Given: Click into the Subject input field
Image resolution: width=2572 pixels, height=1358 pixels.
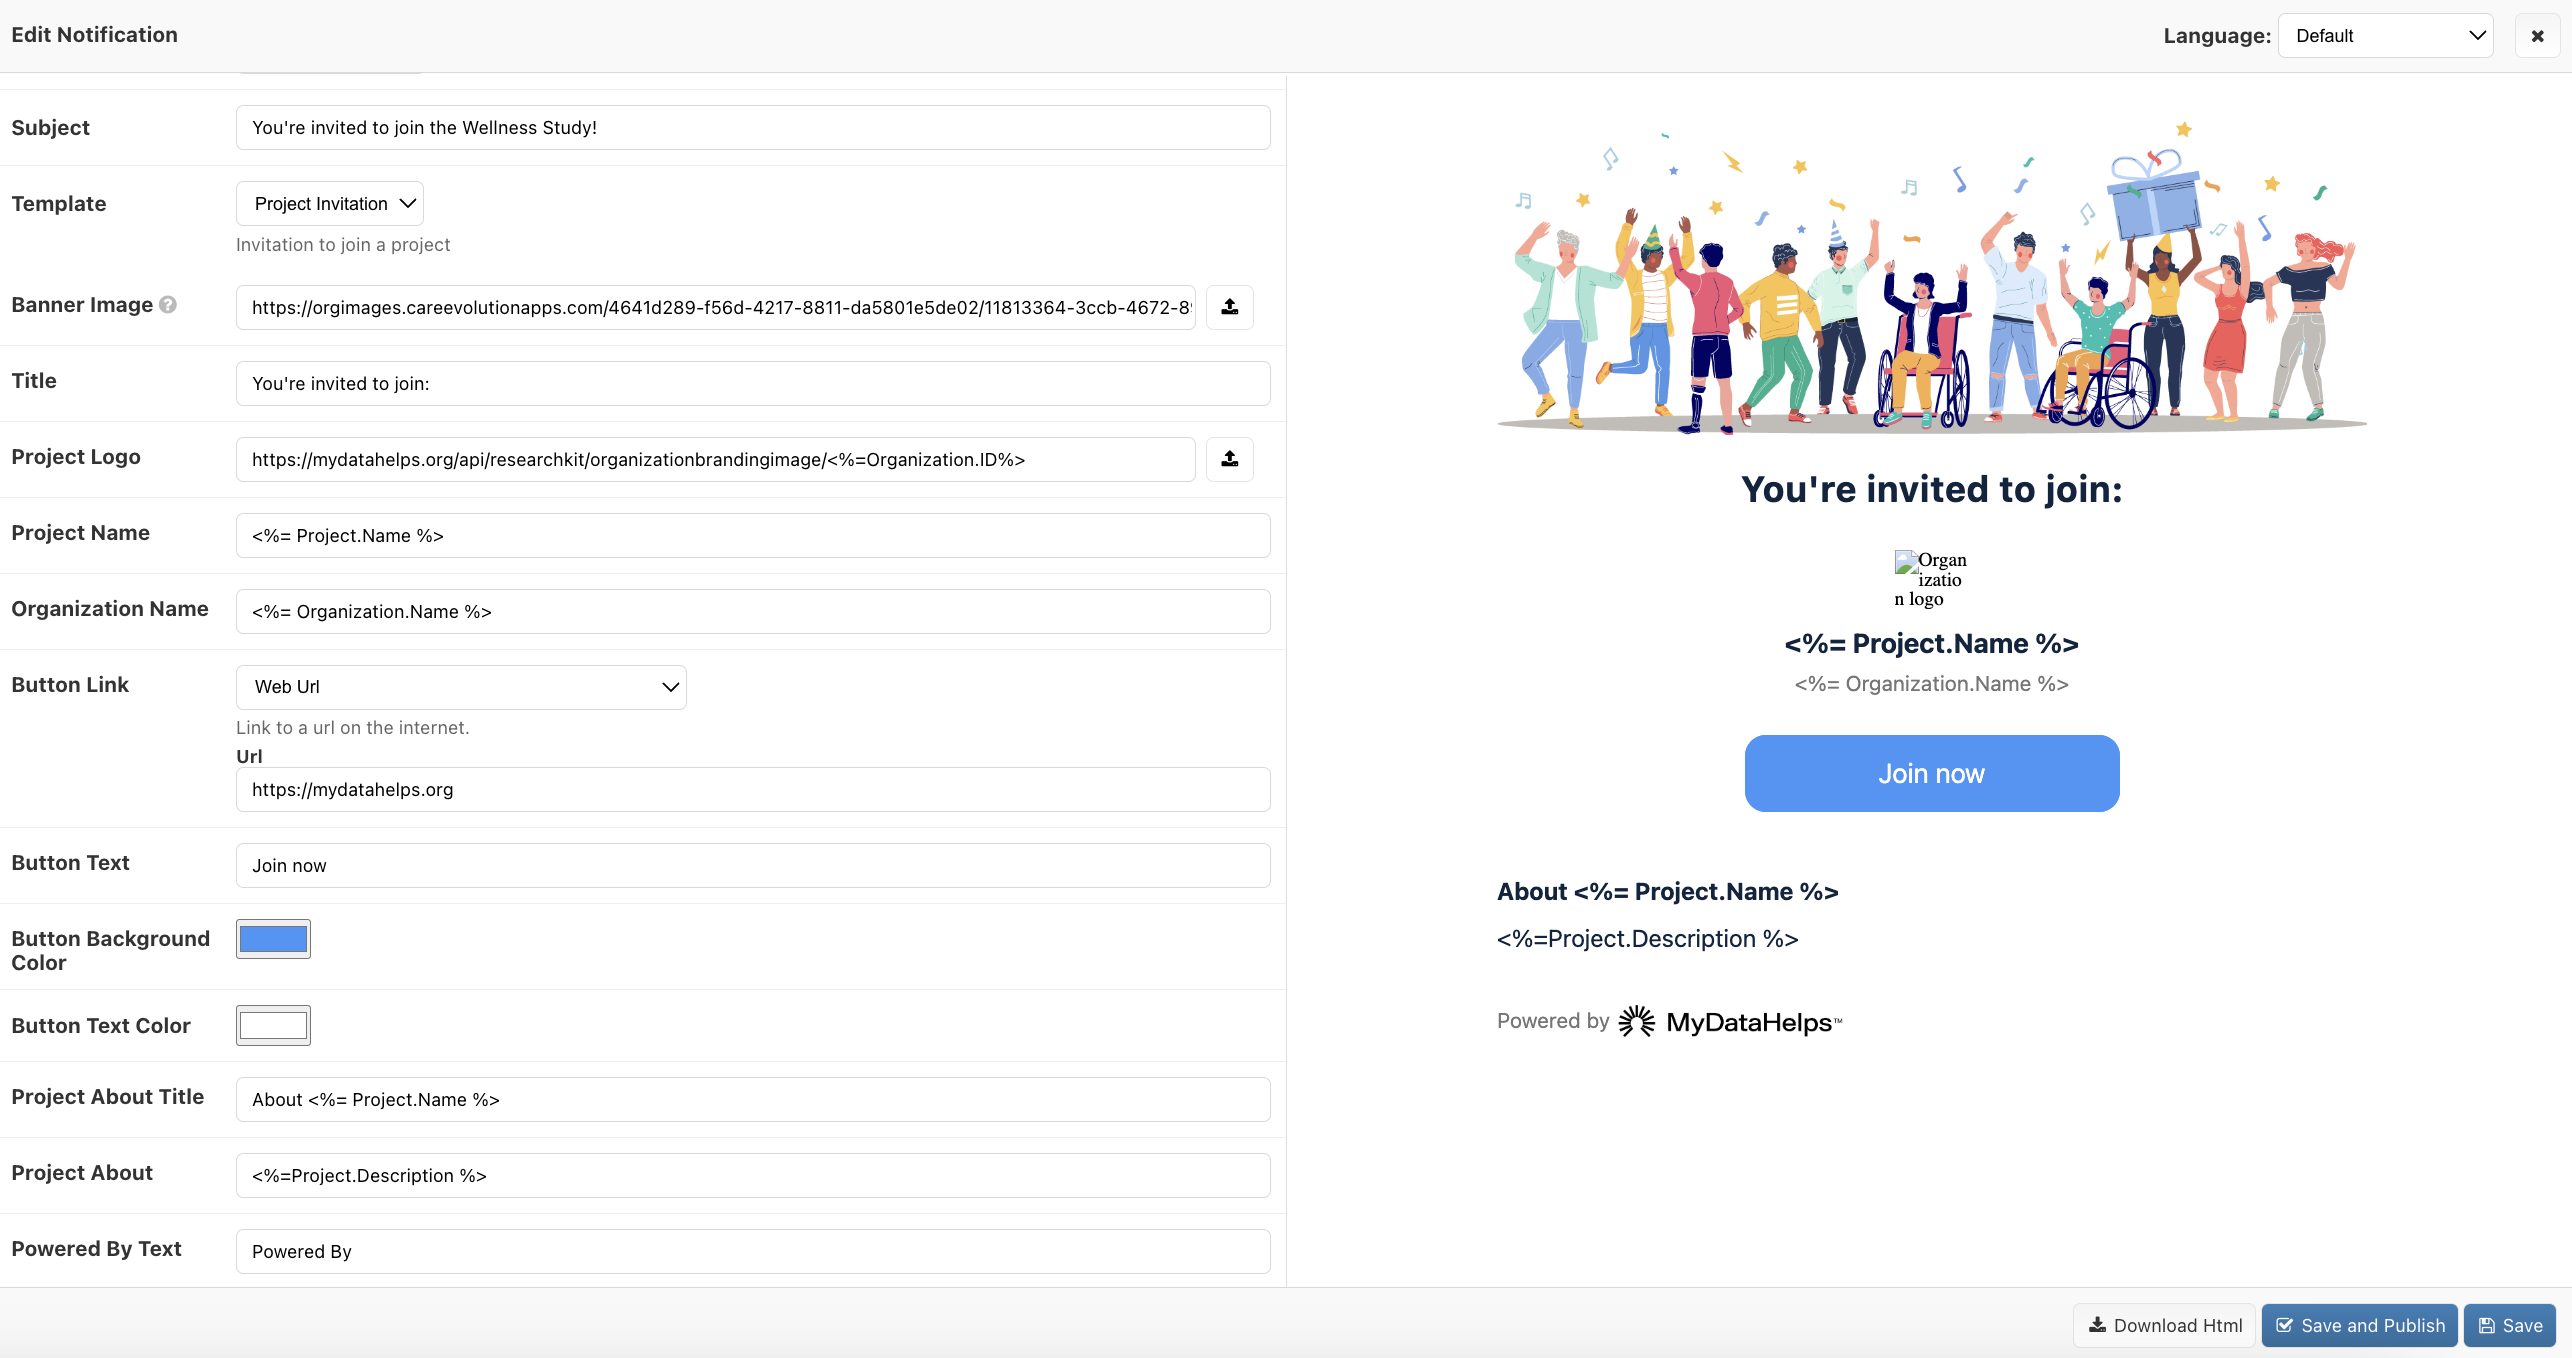Looking at the screenshot, I should (752, 128).
